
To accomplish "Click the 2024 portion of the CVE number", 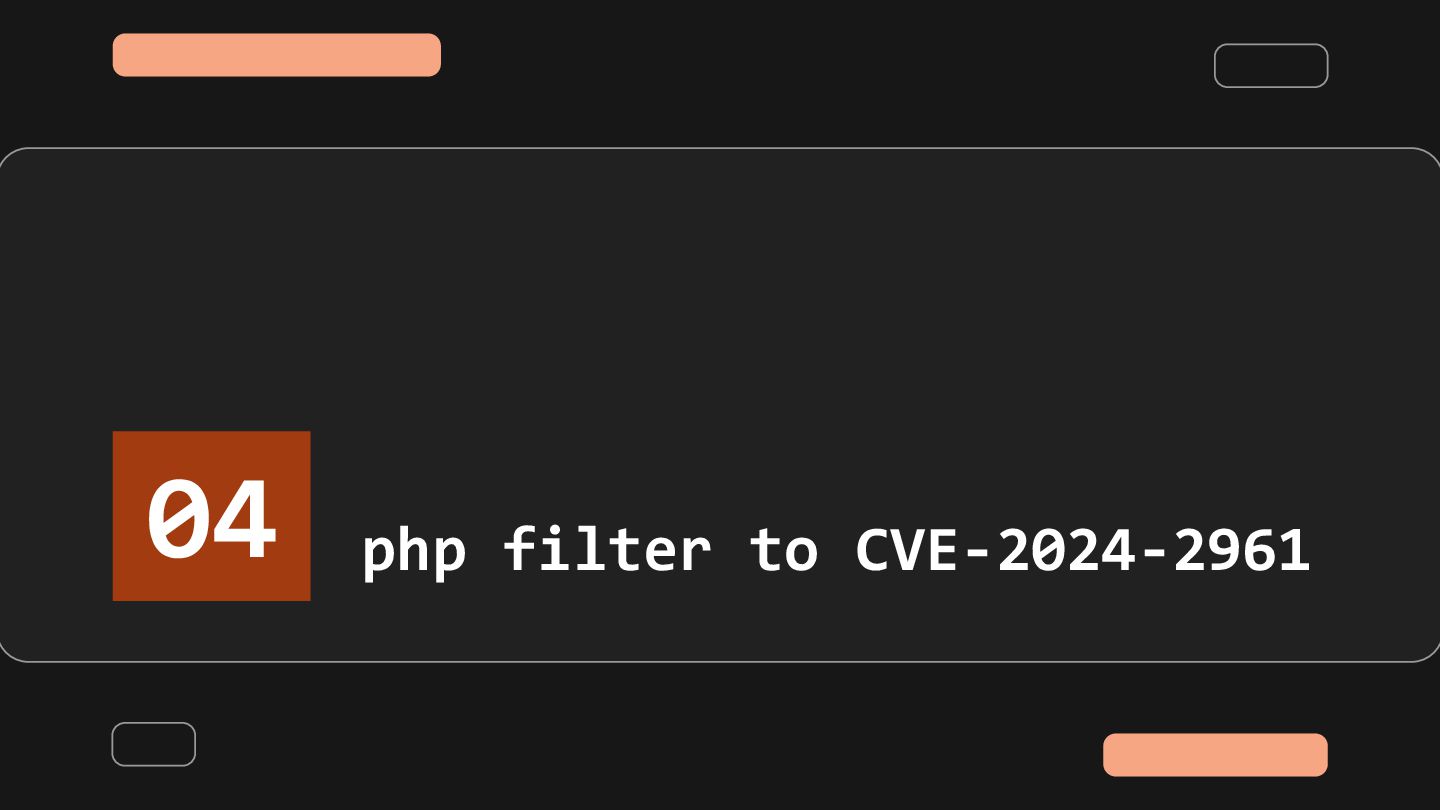I will 1068,550.
